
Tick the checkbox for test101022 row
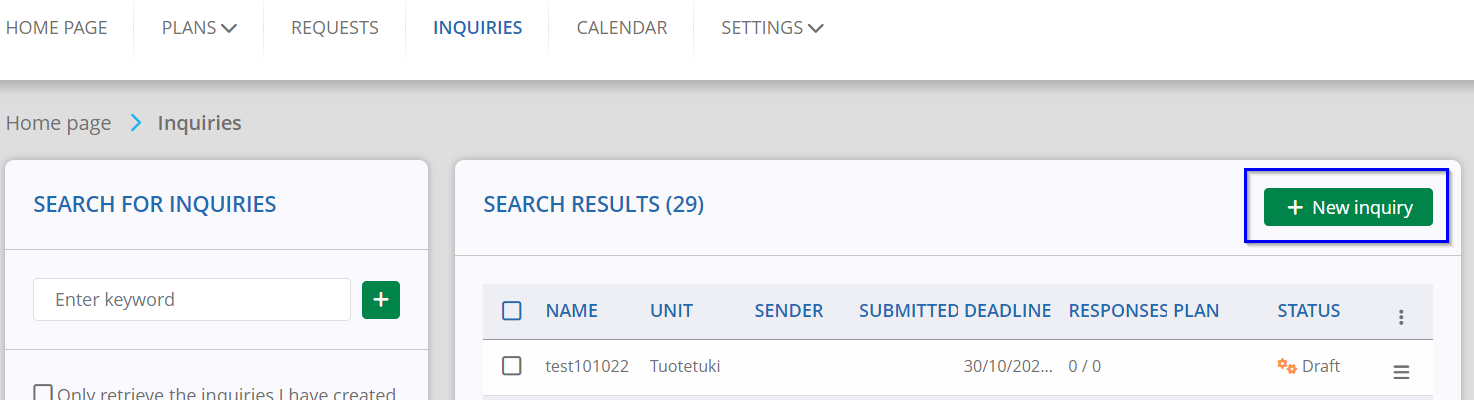point(512,366)
